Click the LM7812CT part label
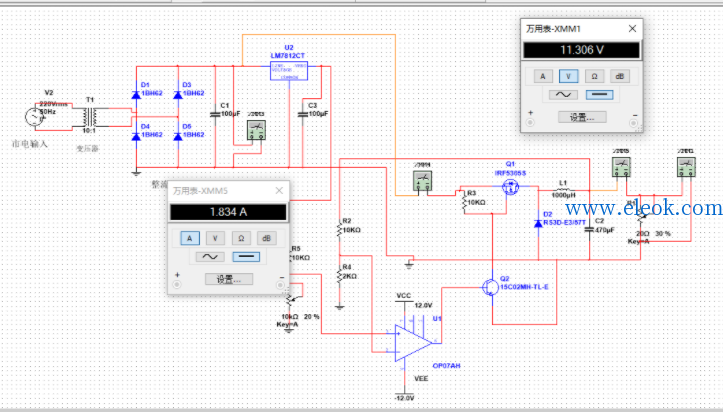This screenshot has height=412, width=723. tap(288, 55)
